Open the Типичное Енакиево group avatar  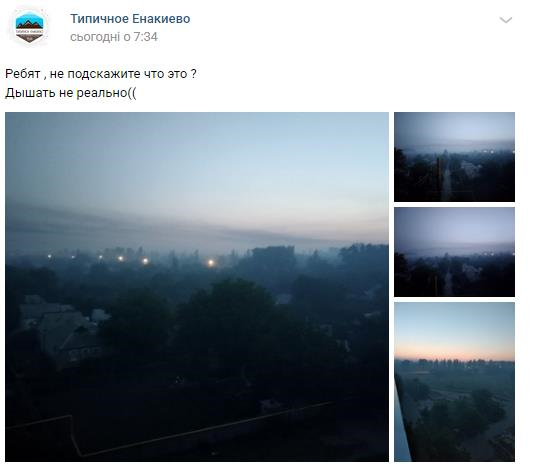[30, 27]
